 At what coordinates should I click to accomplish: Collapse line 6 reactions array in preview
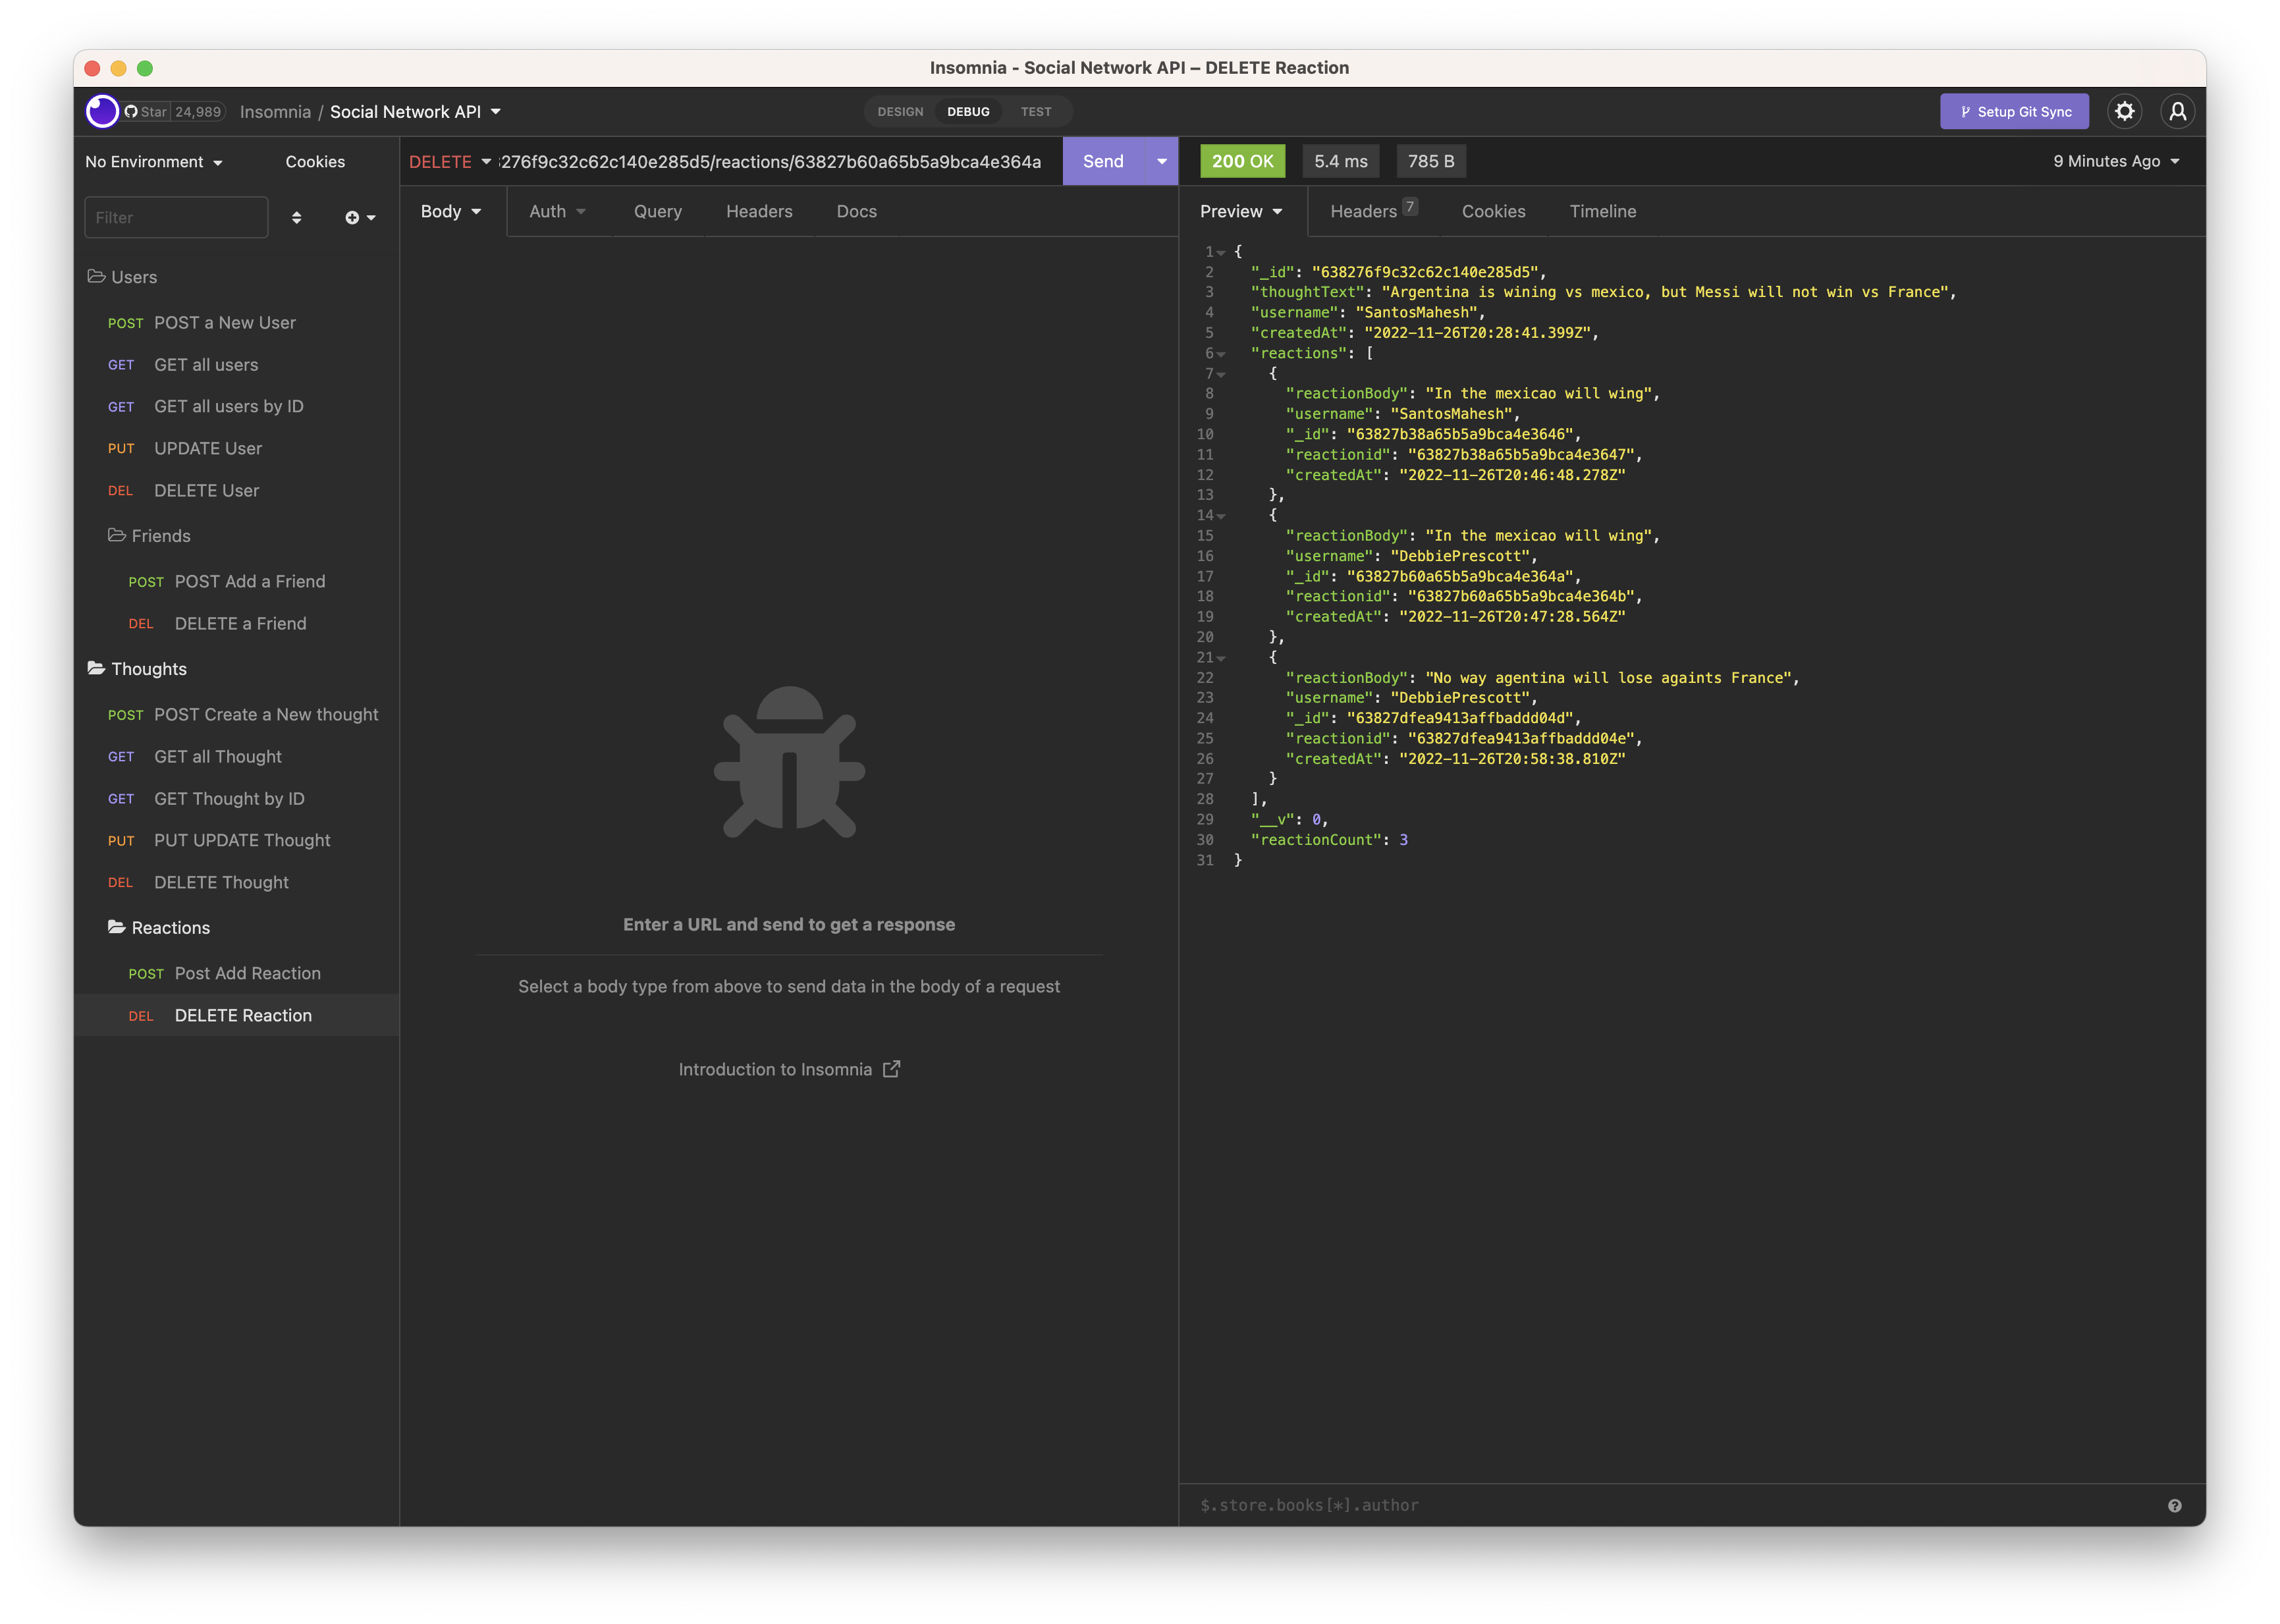tap(1221, 354)
